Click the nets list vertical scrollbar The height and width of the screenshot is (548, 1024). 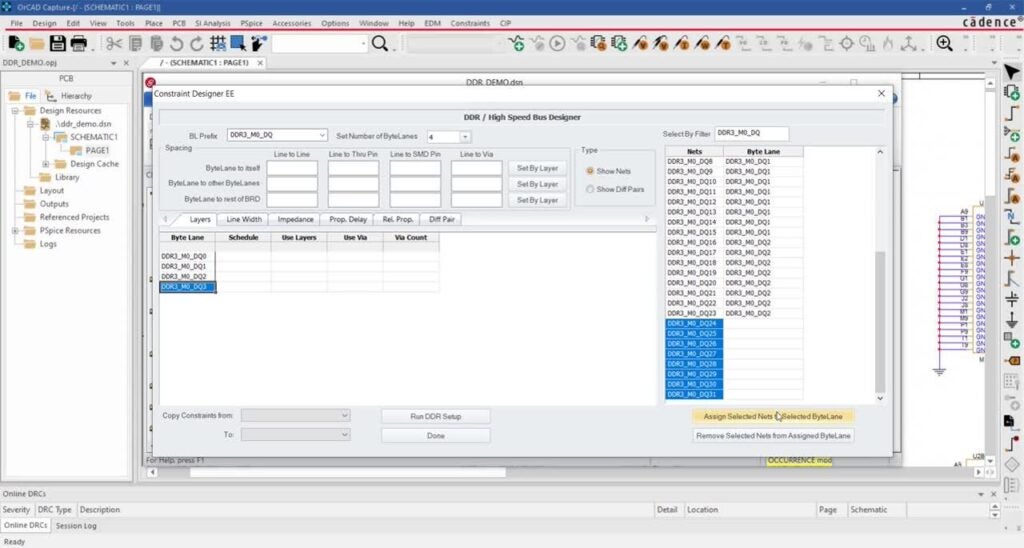880,320
